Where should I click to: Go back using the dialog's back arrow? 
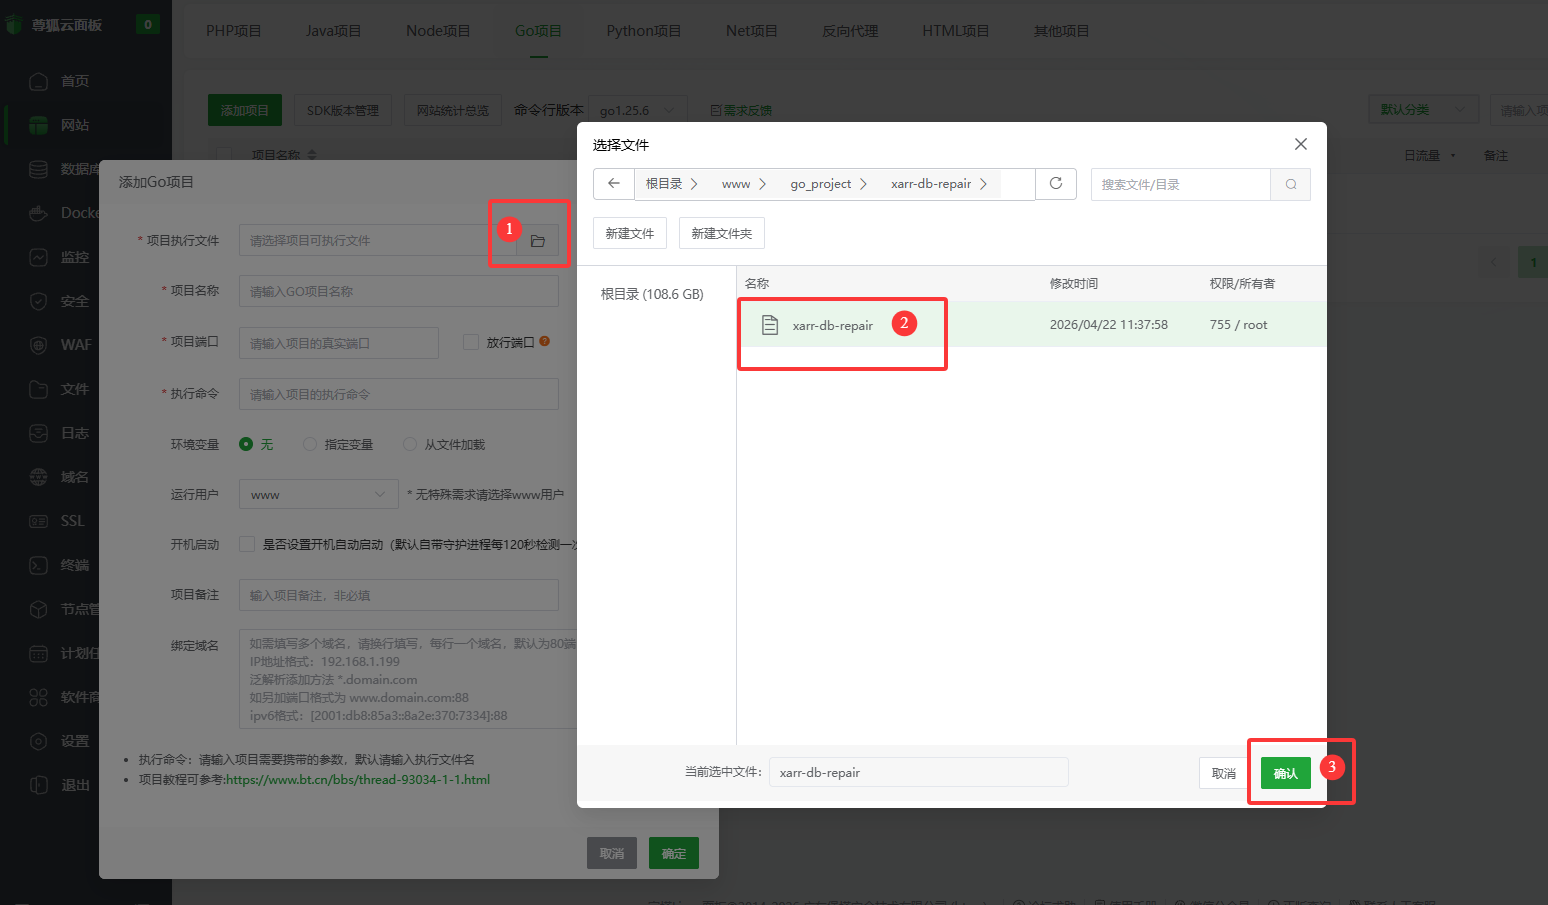click(614, 183)
